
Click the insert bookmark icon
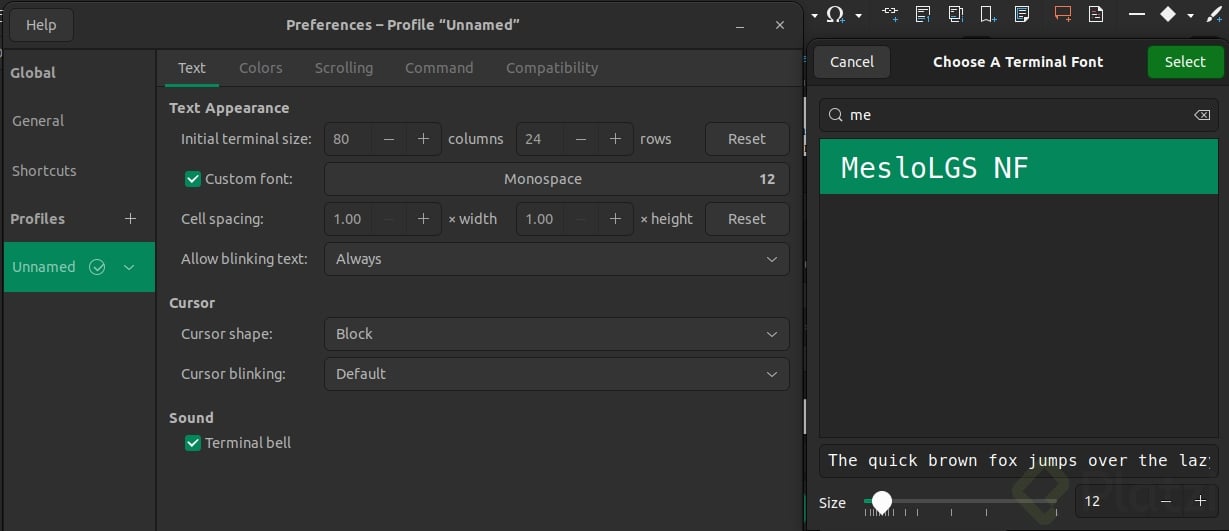(x=987, y=14)
